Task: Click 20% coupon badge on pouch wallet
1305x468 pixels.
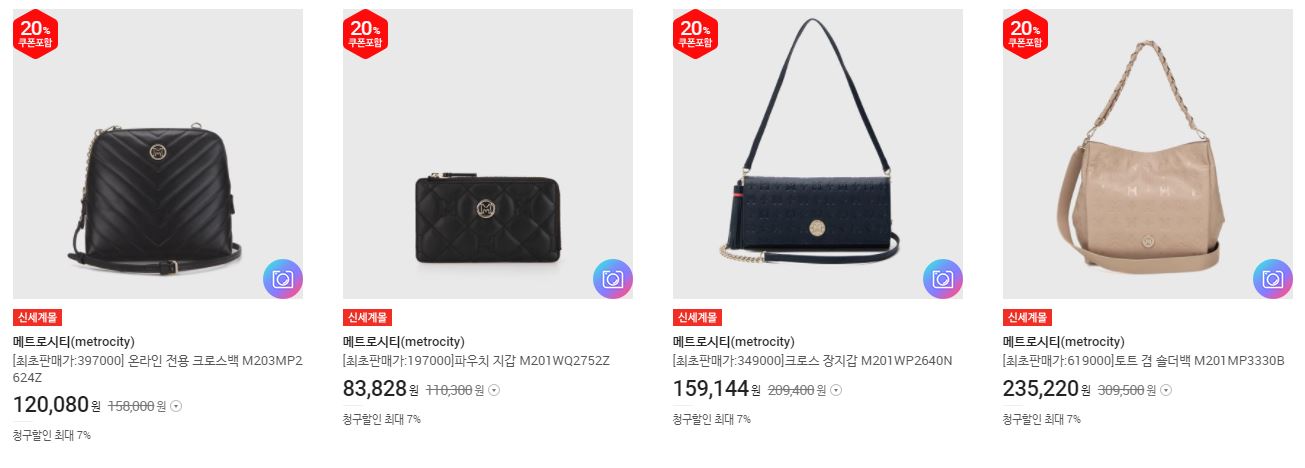Action: (x=366, y=34)
